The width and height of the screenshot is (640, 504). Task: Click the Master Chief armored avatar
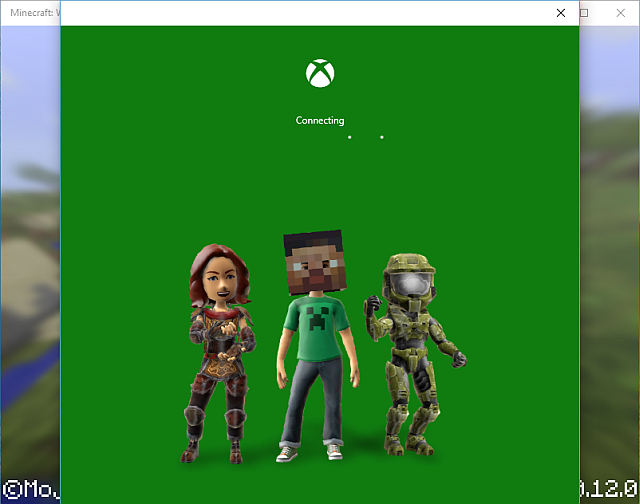point(415,354)
